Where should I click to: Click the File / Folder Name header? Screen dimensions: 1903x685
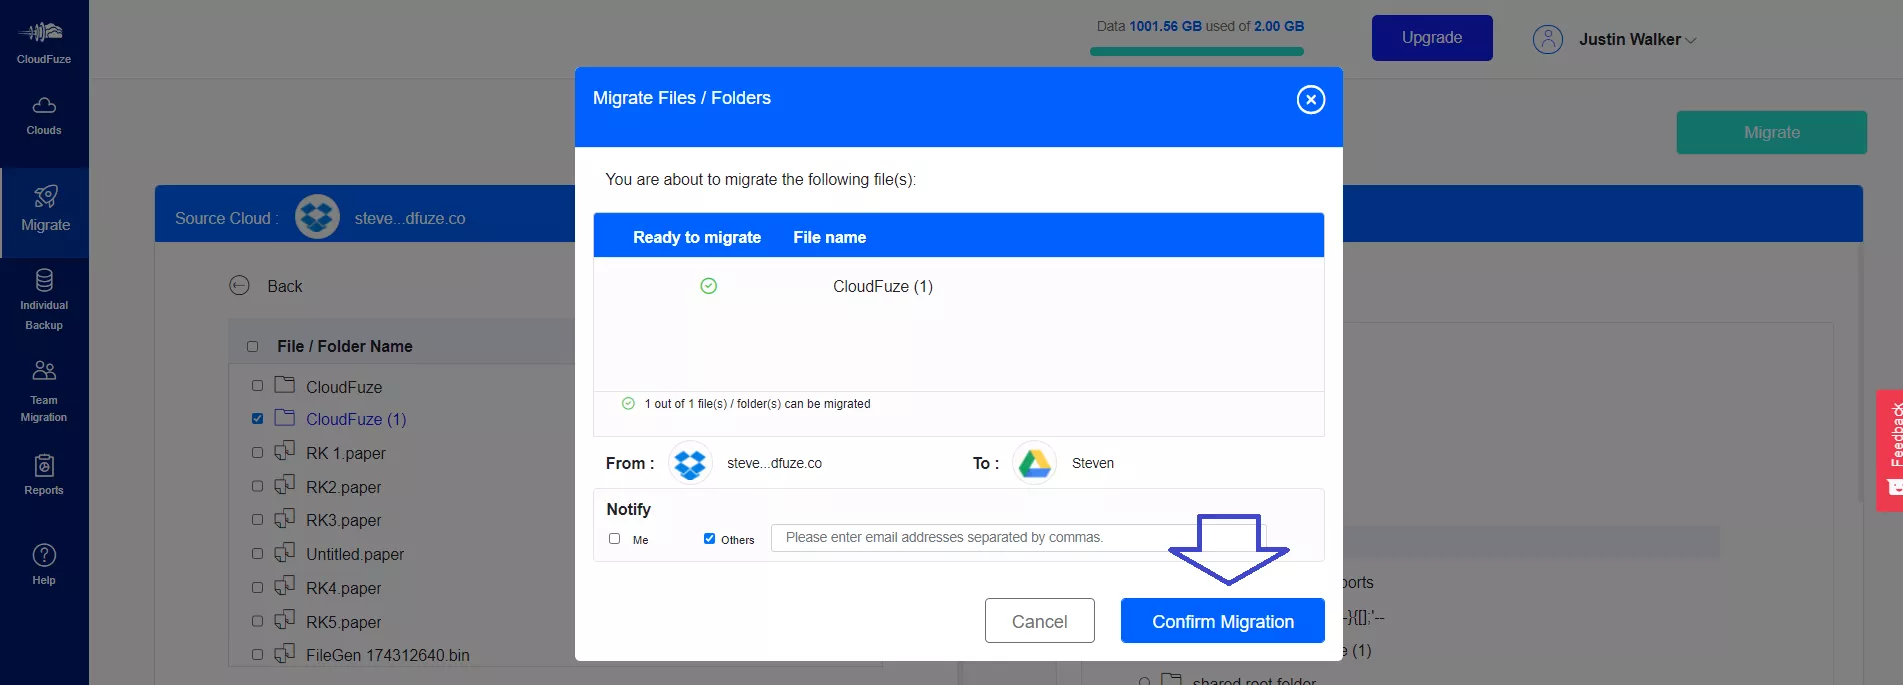[345, 346]
